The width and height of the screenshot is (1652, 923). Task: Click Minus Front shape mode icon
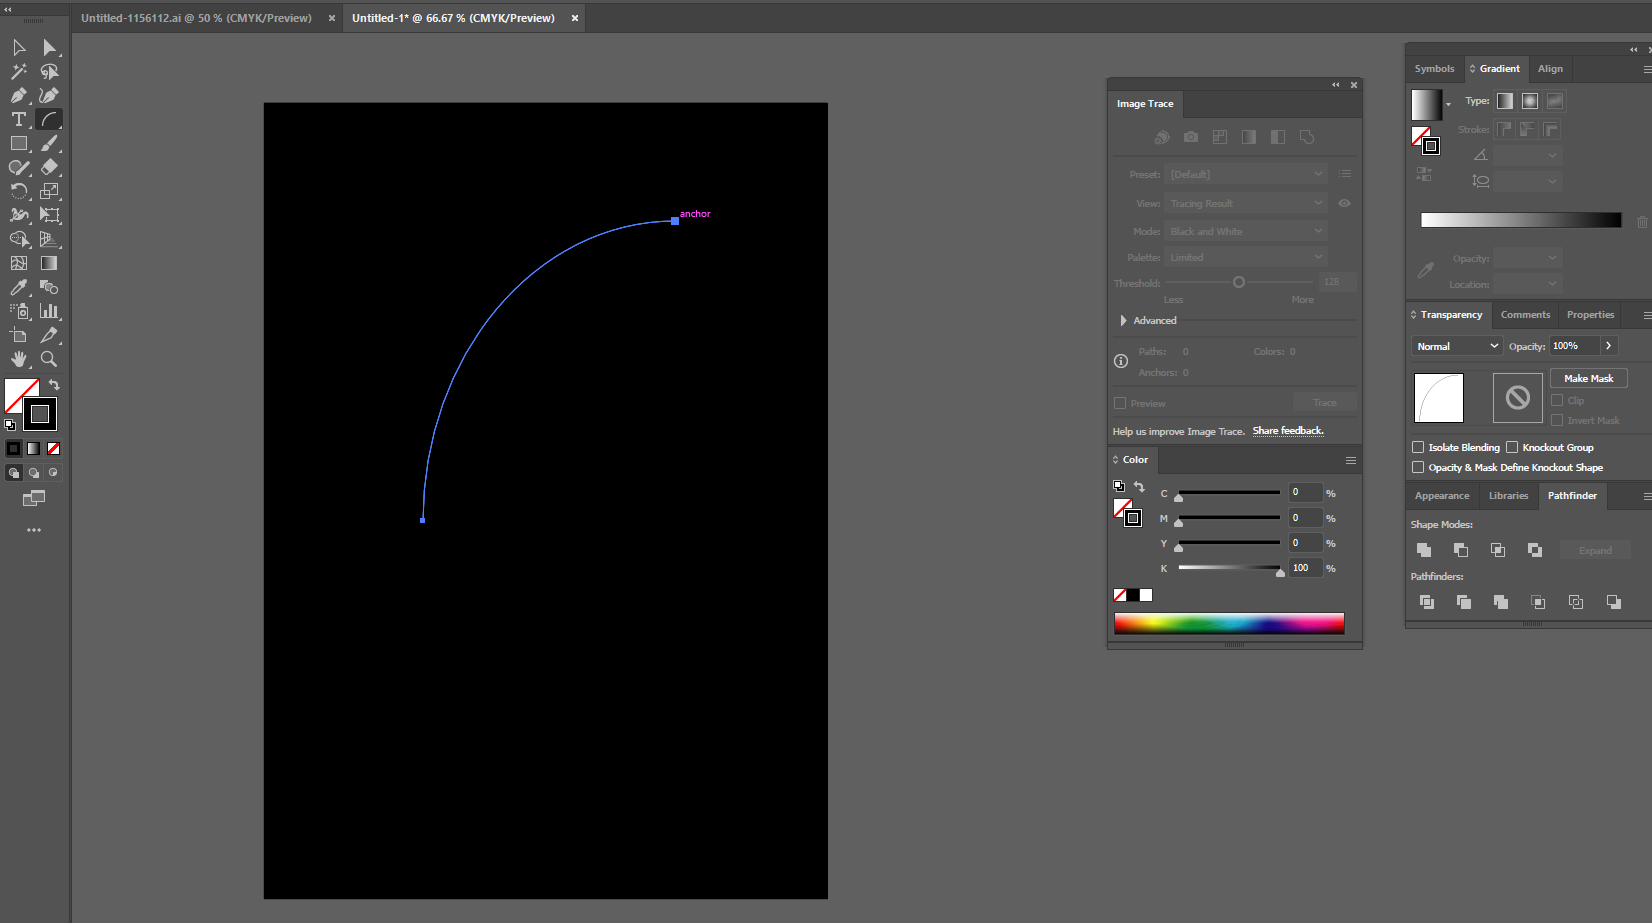coord(1461,550)
